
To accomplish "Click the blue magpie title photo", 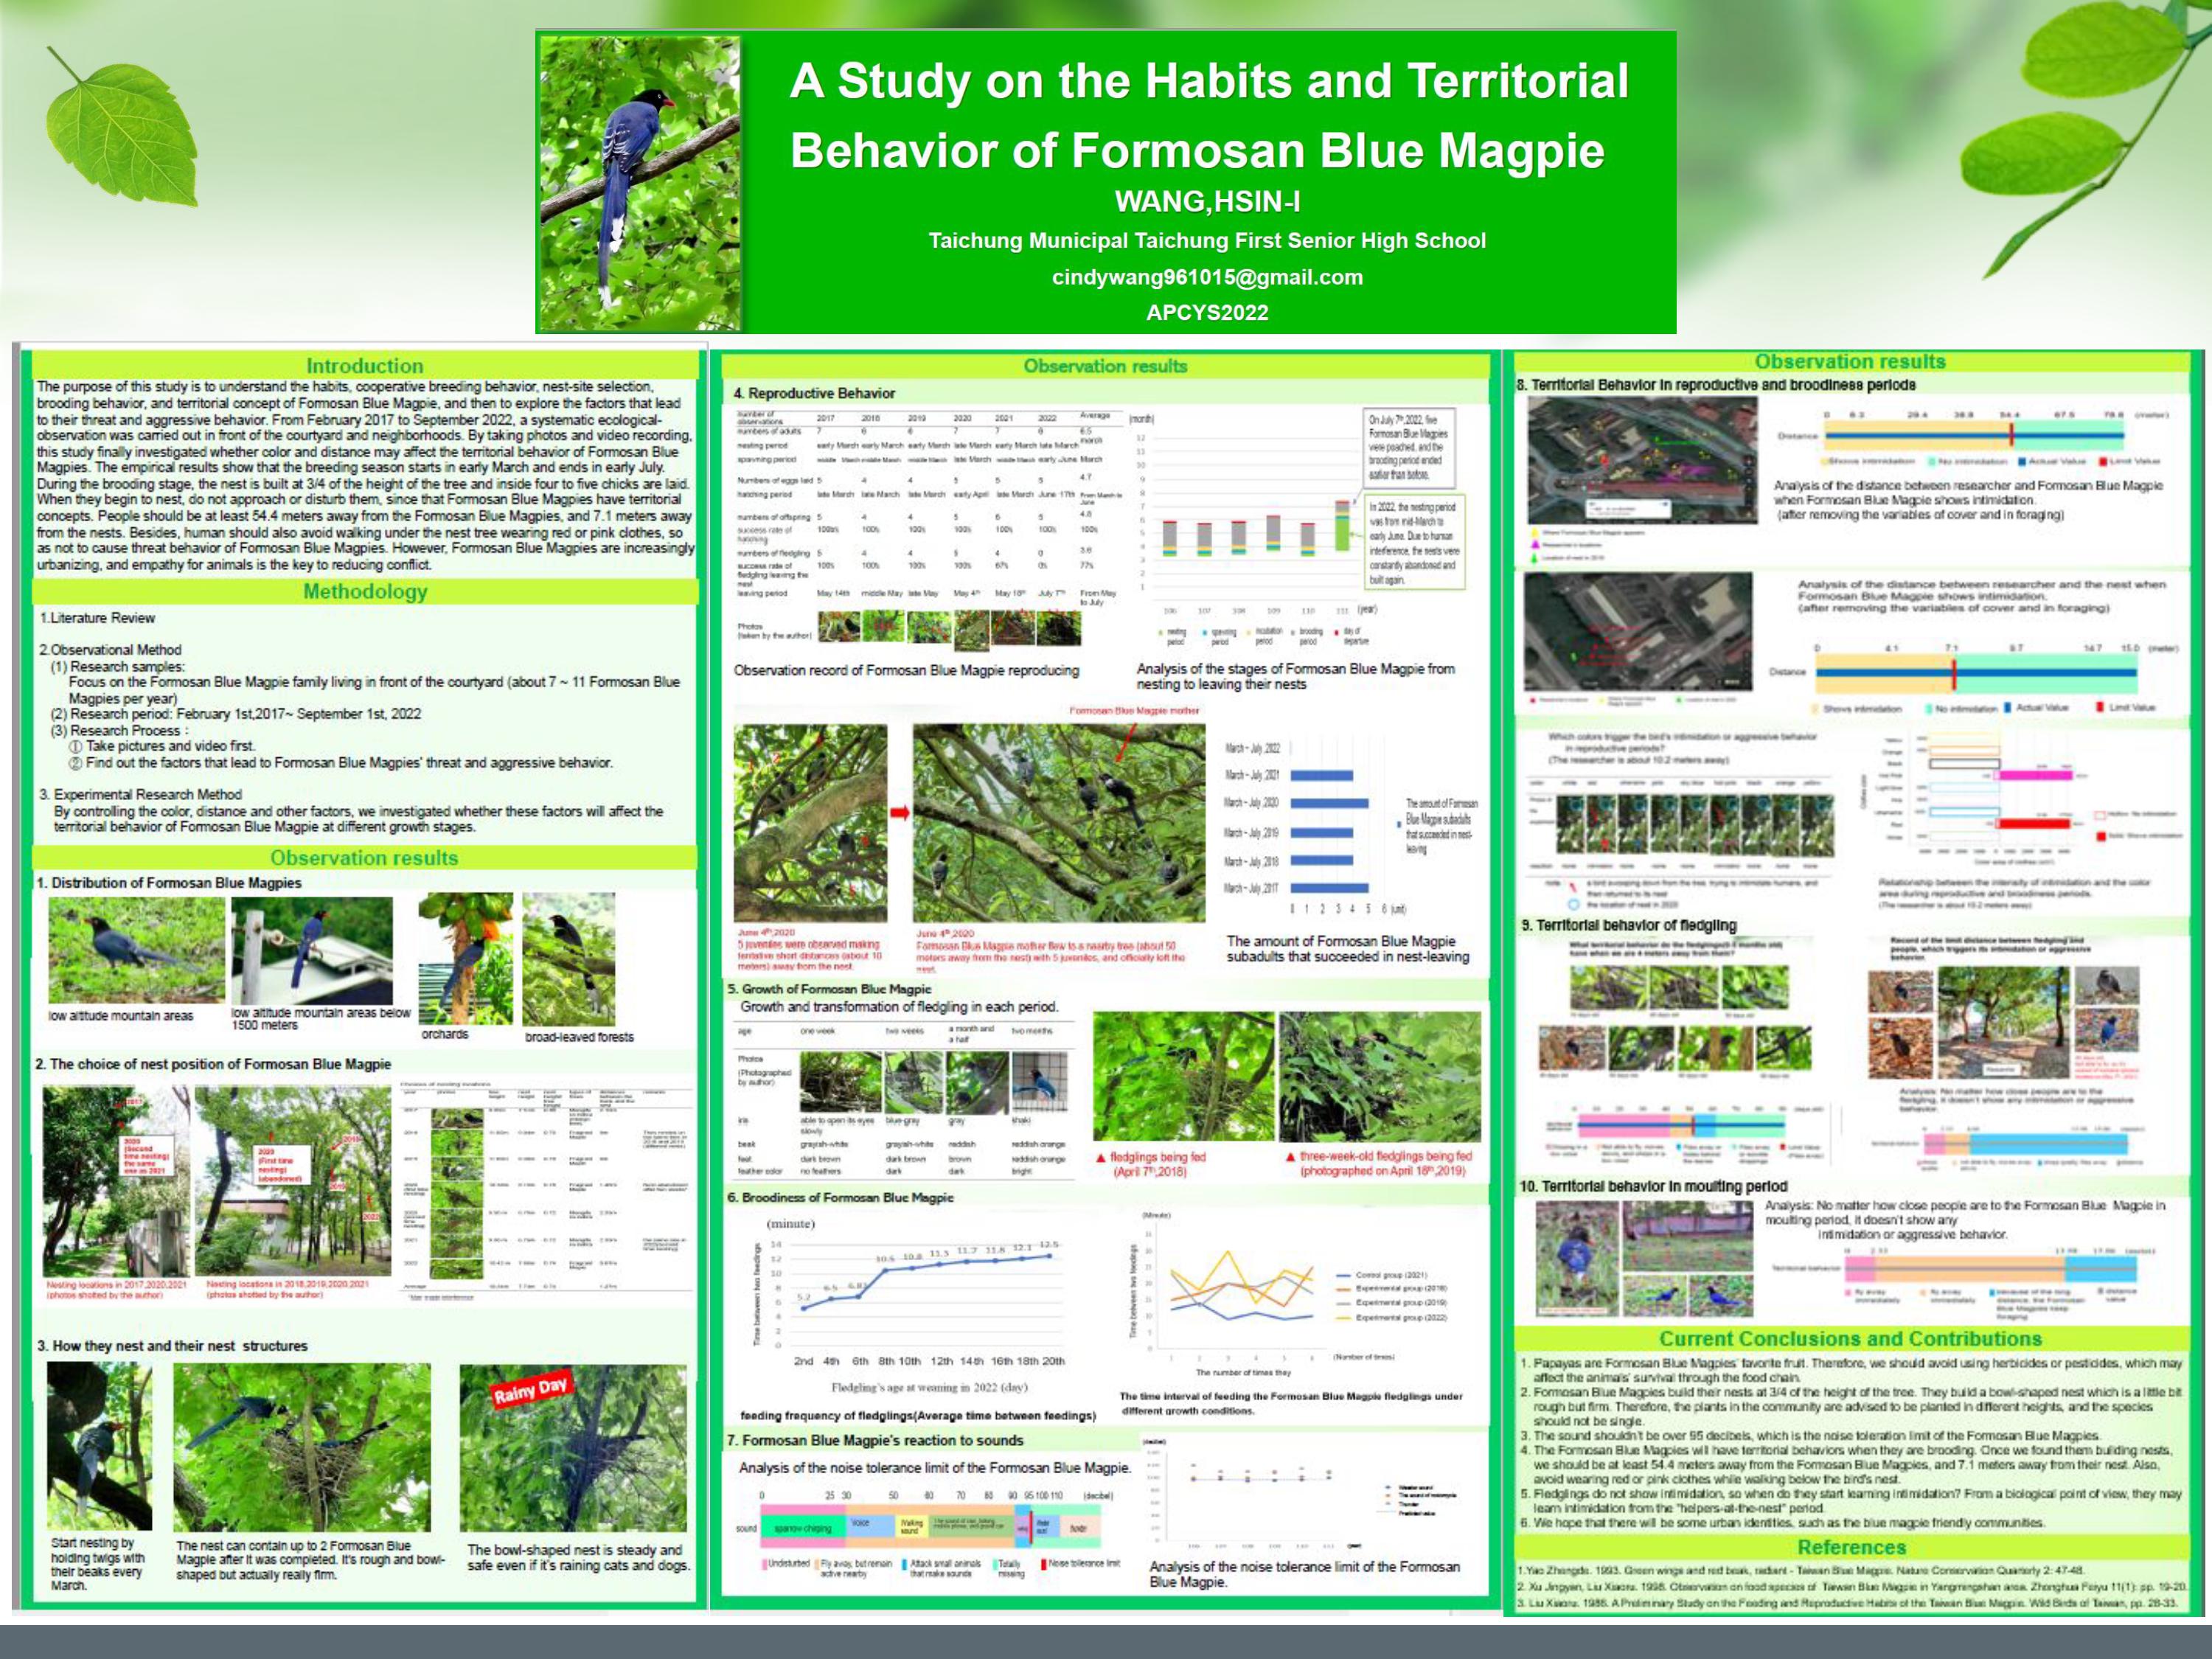I will (x=641, y=183).
